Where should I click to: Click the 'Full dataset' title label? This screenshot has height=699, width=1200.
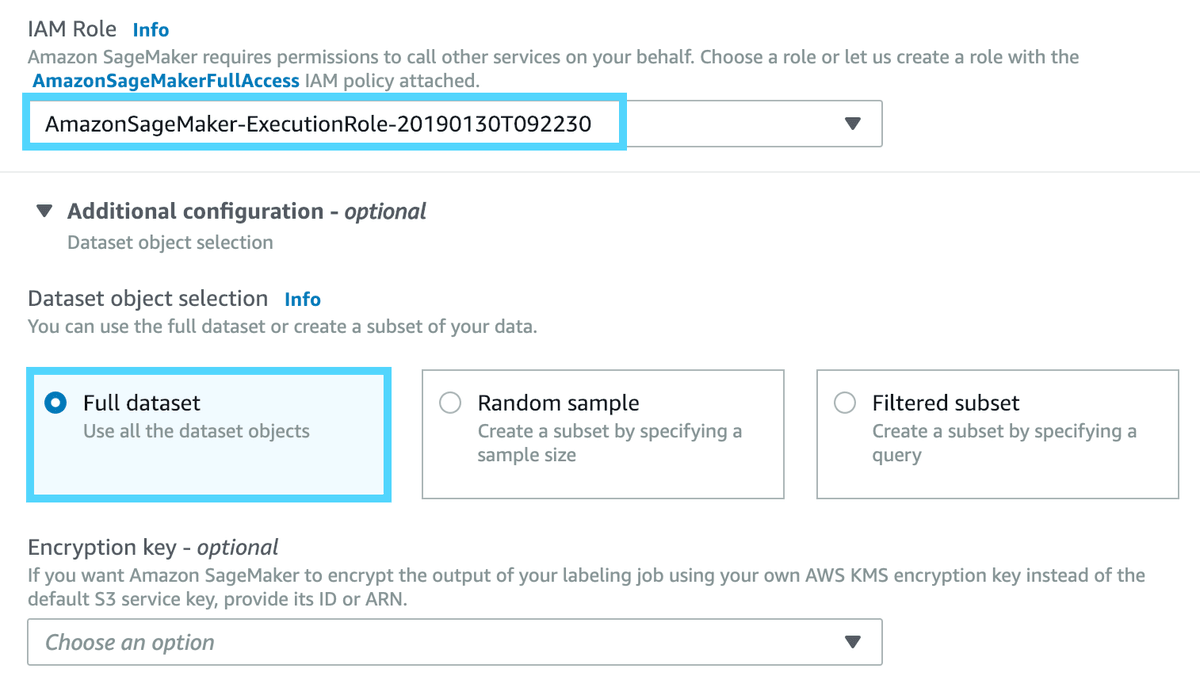(x=141, y=403)
